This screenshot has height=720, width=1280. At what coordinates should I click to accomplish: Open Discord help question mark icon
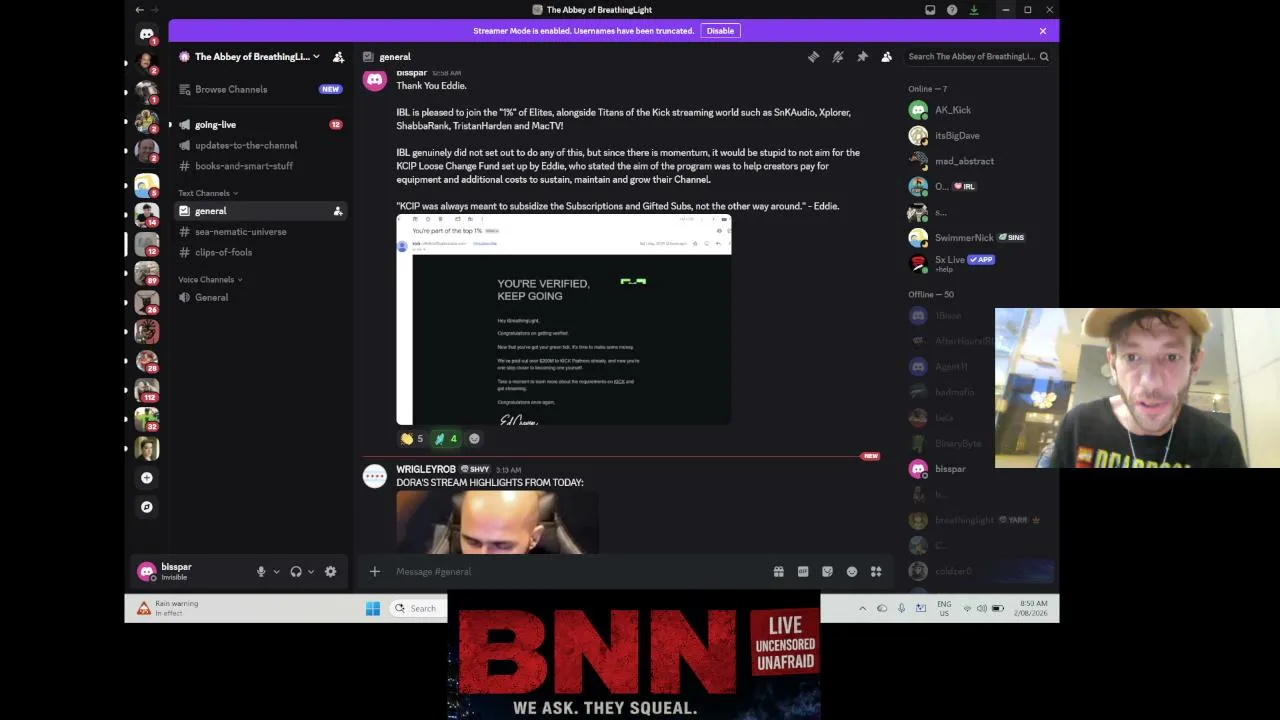(952, 10)
